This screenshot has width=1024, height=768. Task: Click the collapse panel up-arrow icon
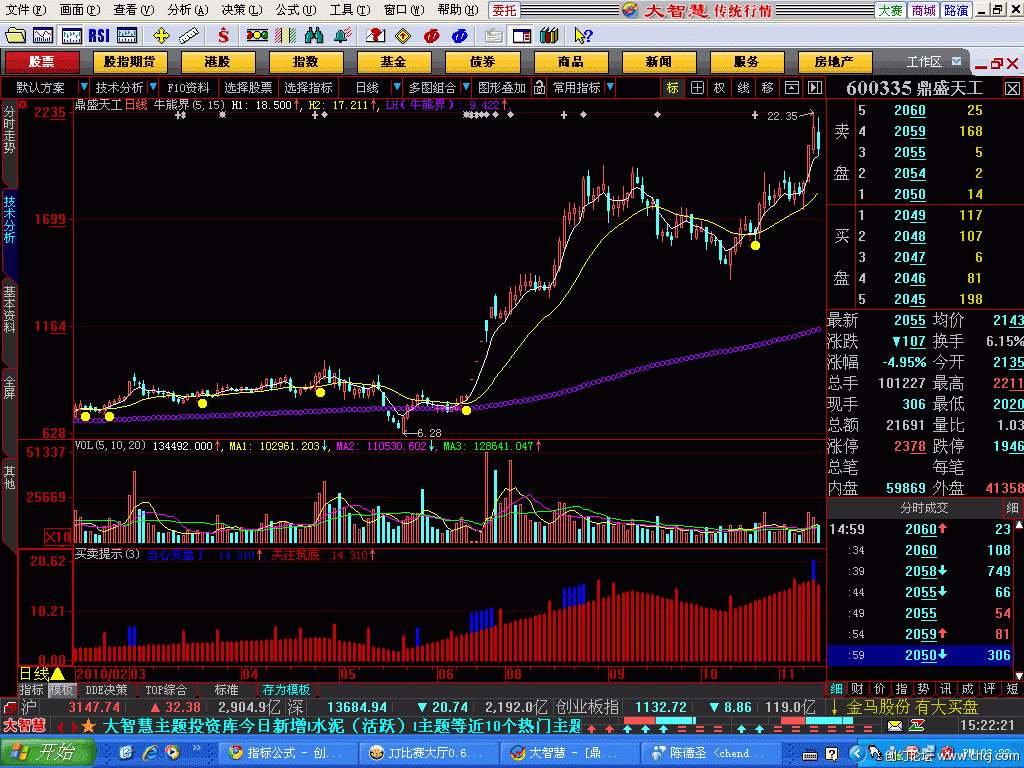tap(791, 88)
